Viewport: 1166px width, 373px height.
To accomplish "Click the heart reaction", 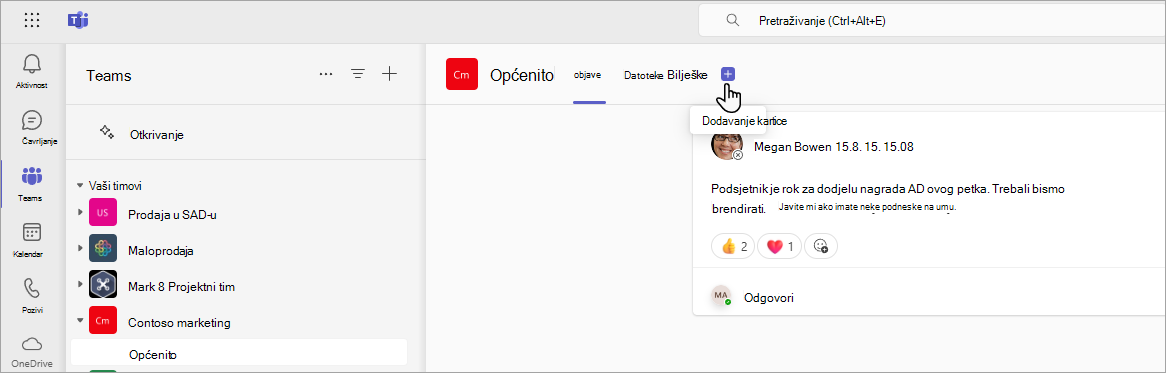I will [x=779, y=246].
